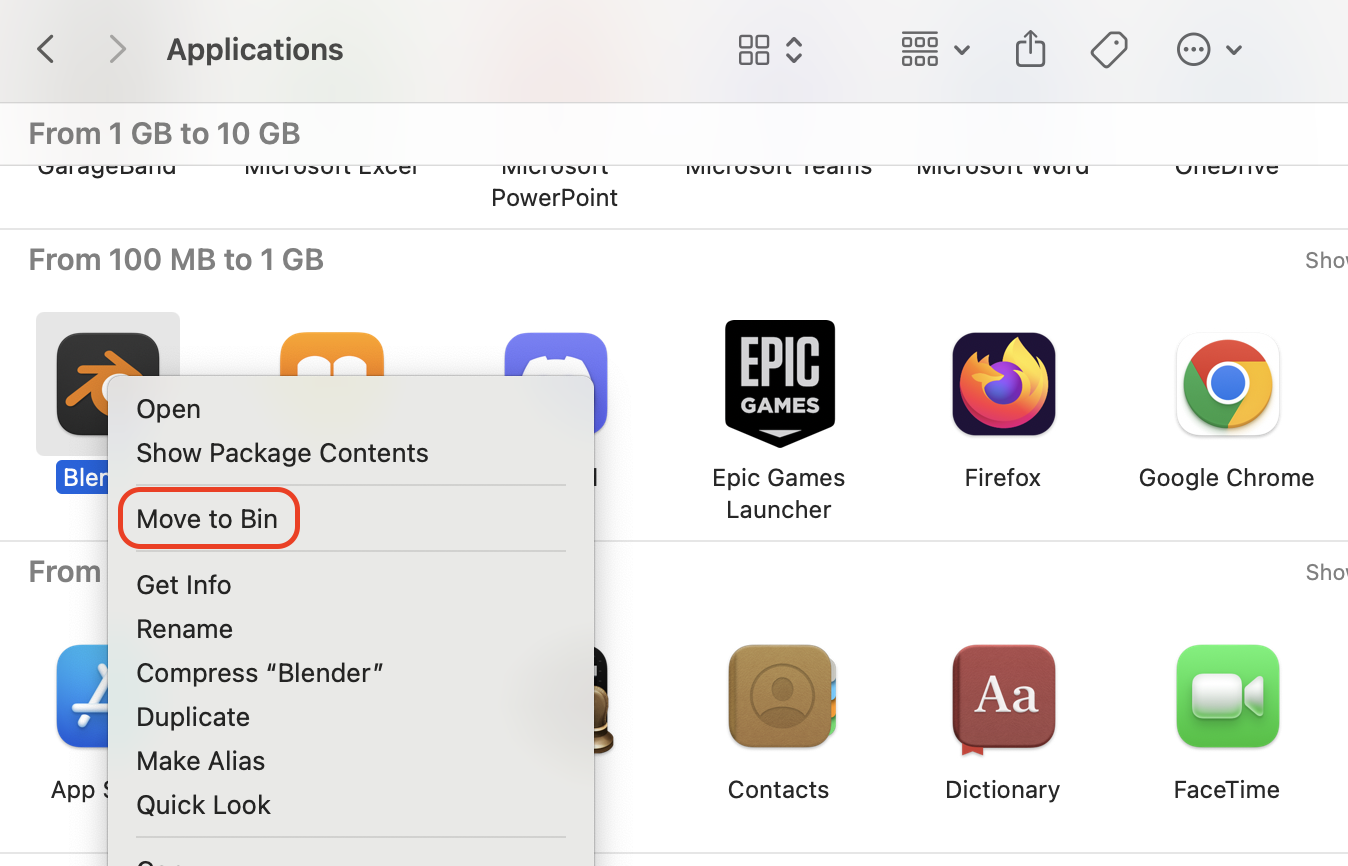Select Quick Look from the context menu

[203, 804]
